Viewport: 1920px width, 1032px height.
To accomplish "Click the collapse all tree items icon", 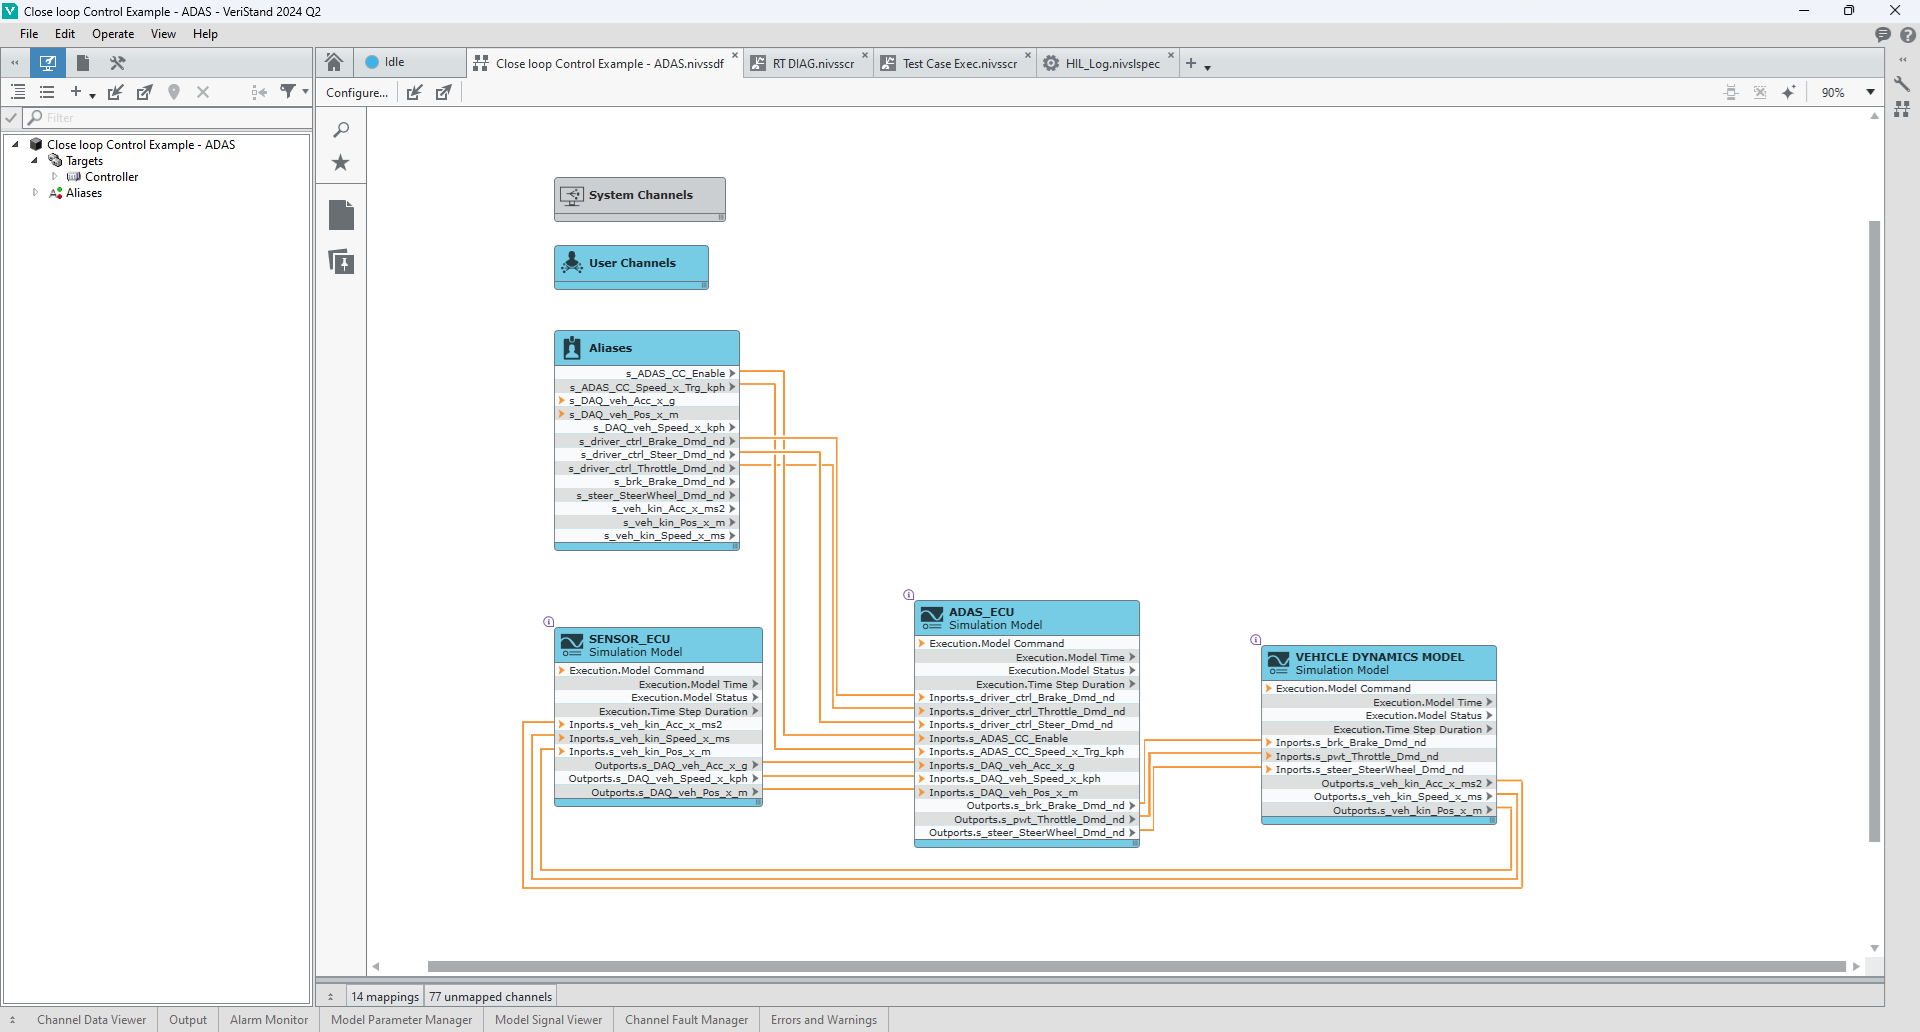I will pyautogui.click(x=47, y=92).
